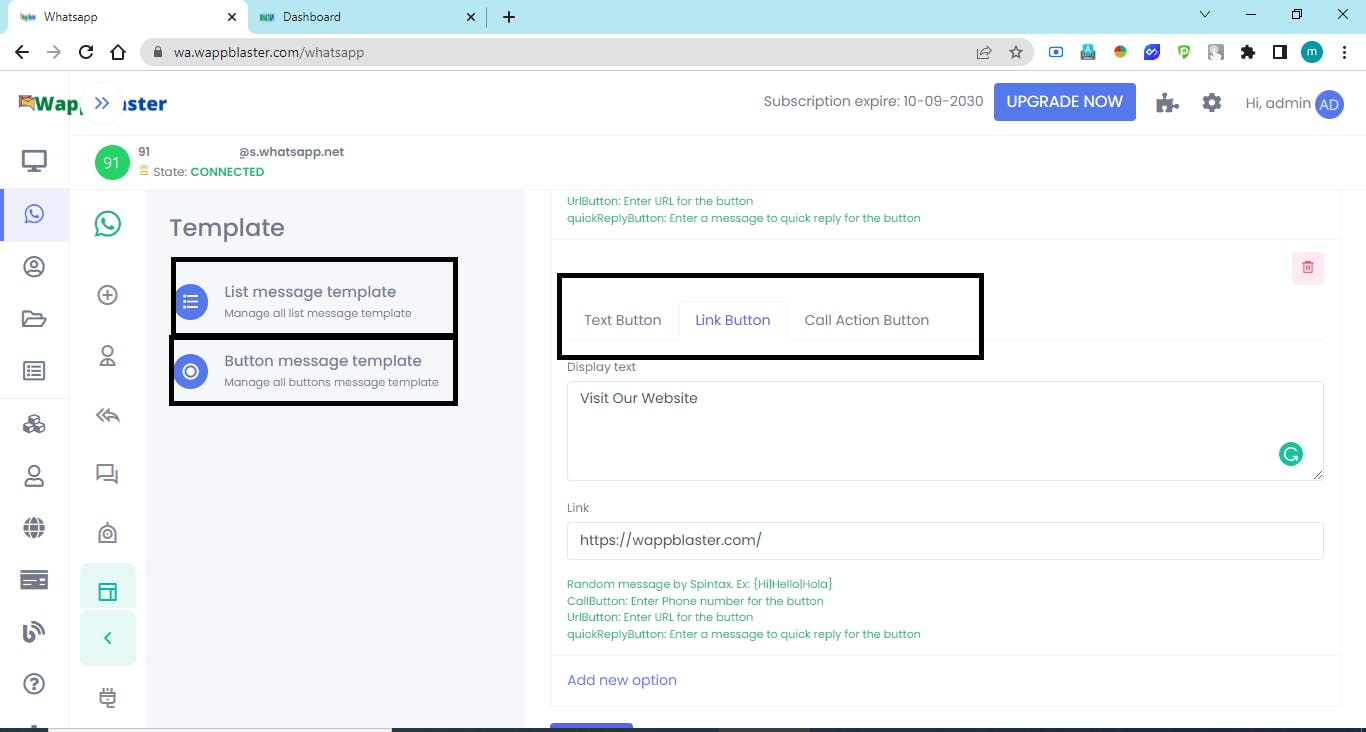Toggle the browser side panel icon
Image resolution: width=1366 pixels, height=732 pixels.
1279,52
